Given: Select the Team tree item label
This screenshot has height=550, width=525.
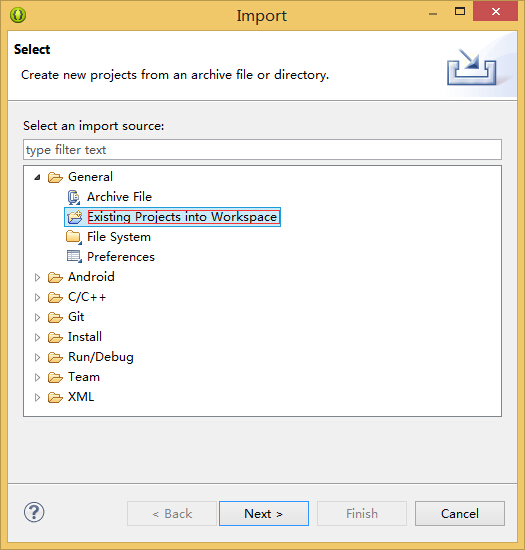Looking at the screenshot, I should tap(84, 377).
